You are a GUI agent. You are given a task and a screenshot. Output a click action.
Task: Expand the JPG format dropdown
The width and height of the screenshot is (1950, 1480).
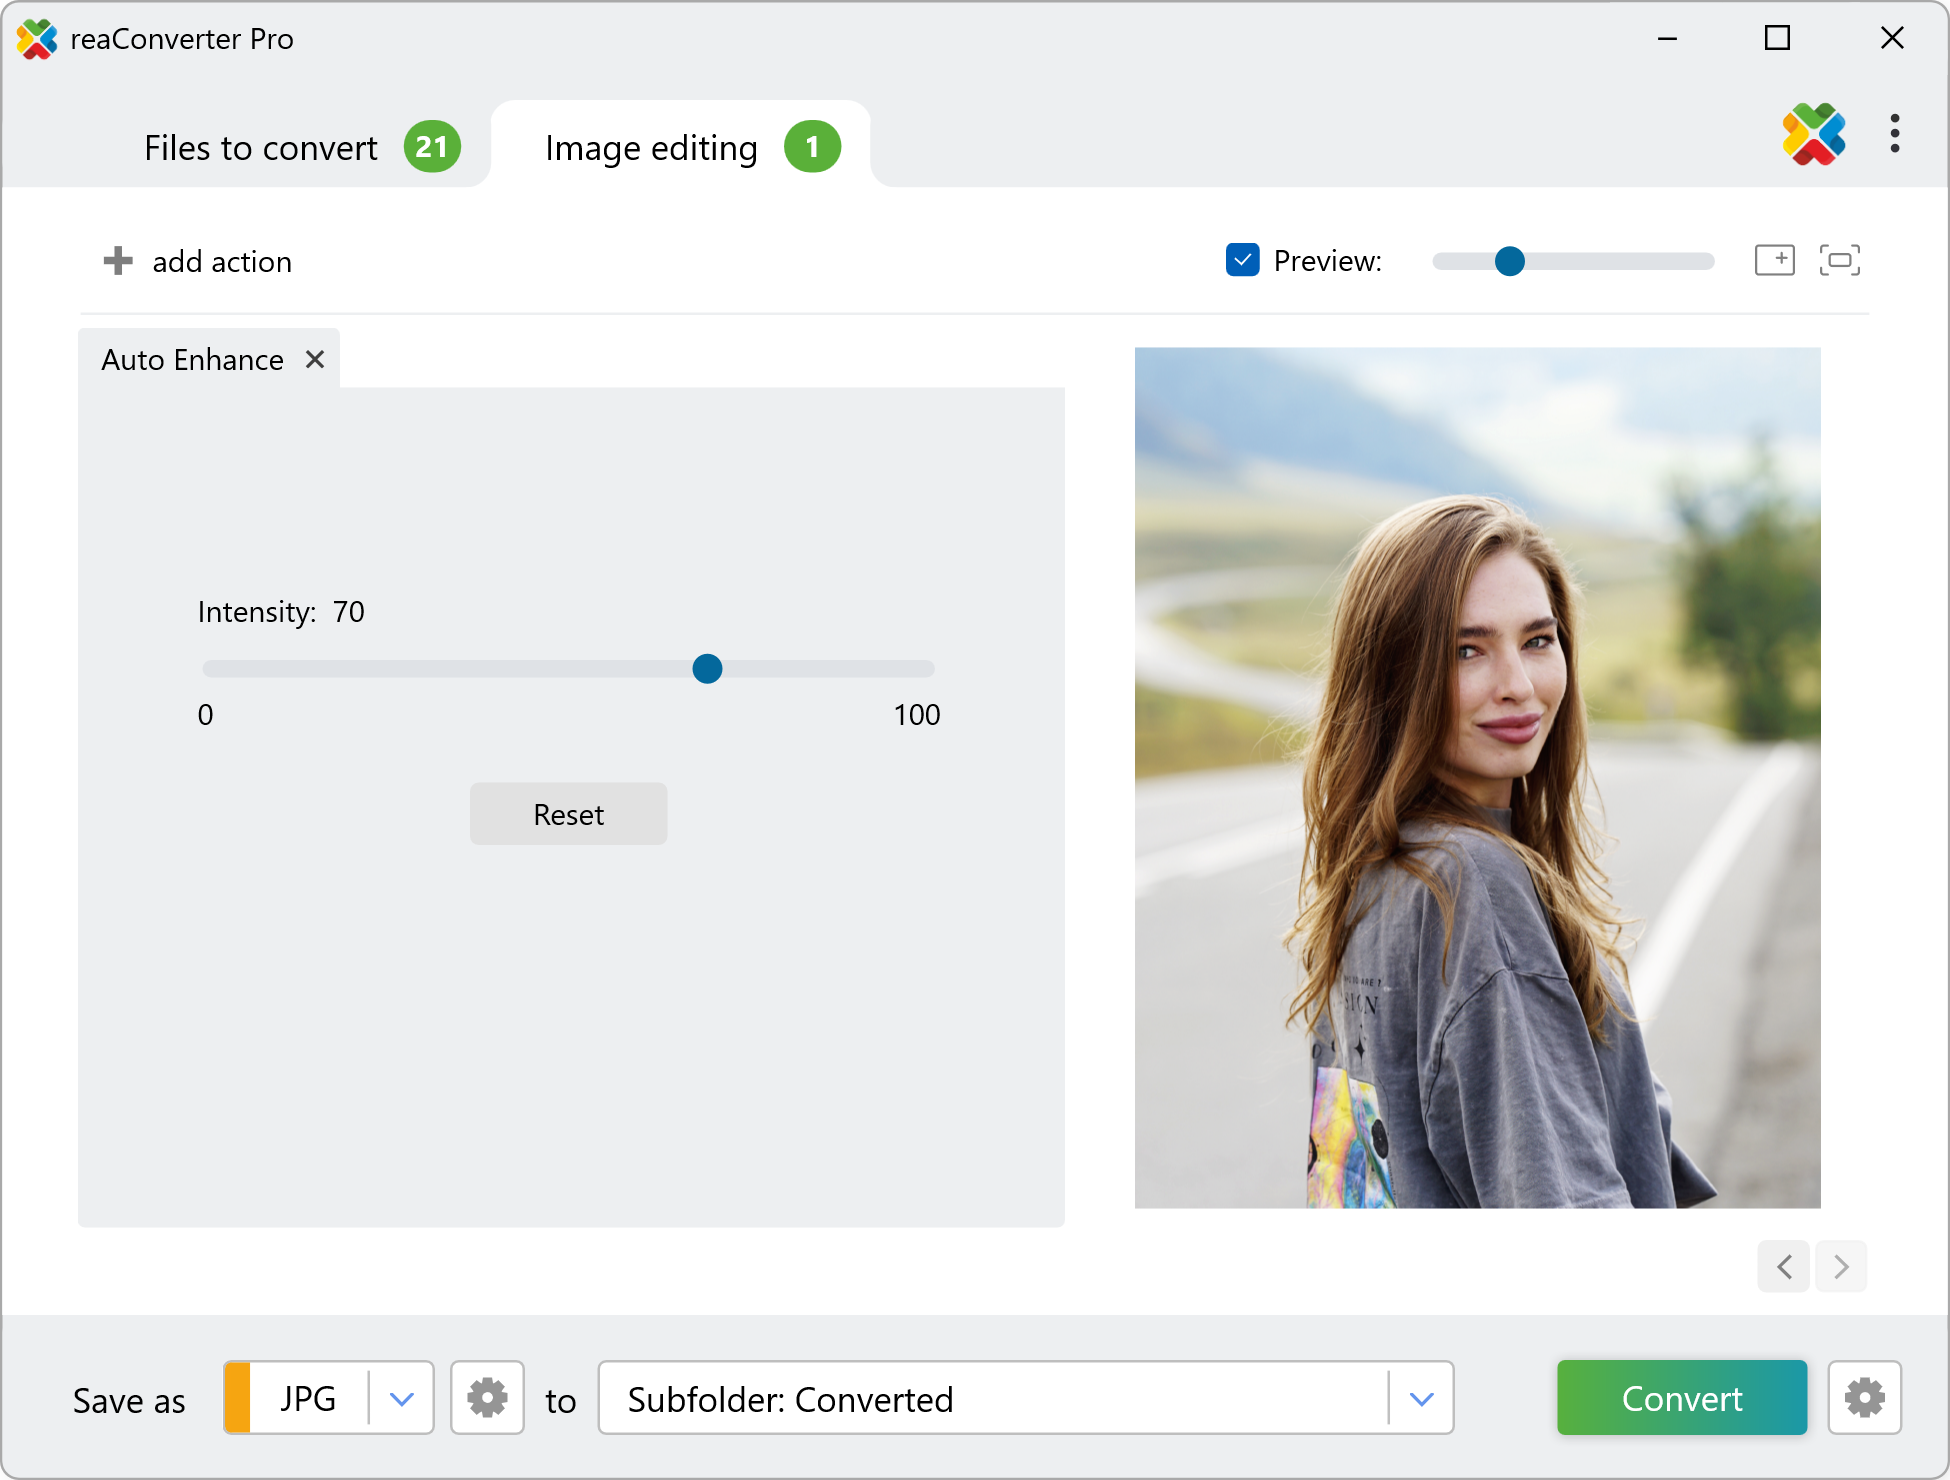[401, 1398]
